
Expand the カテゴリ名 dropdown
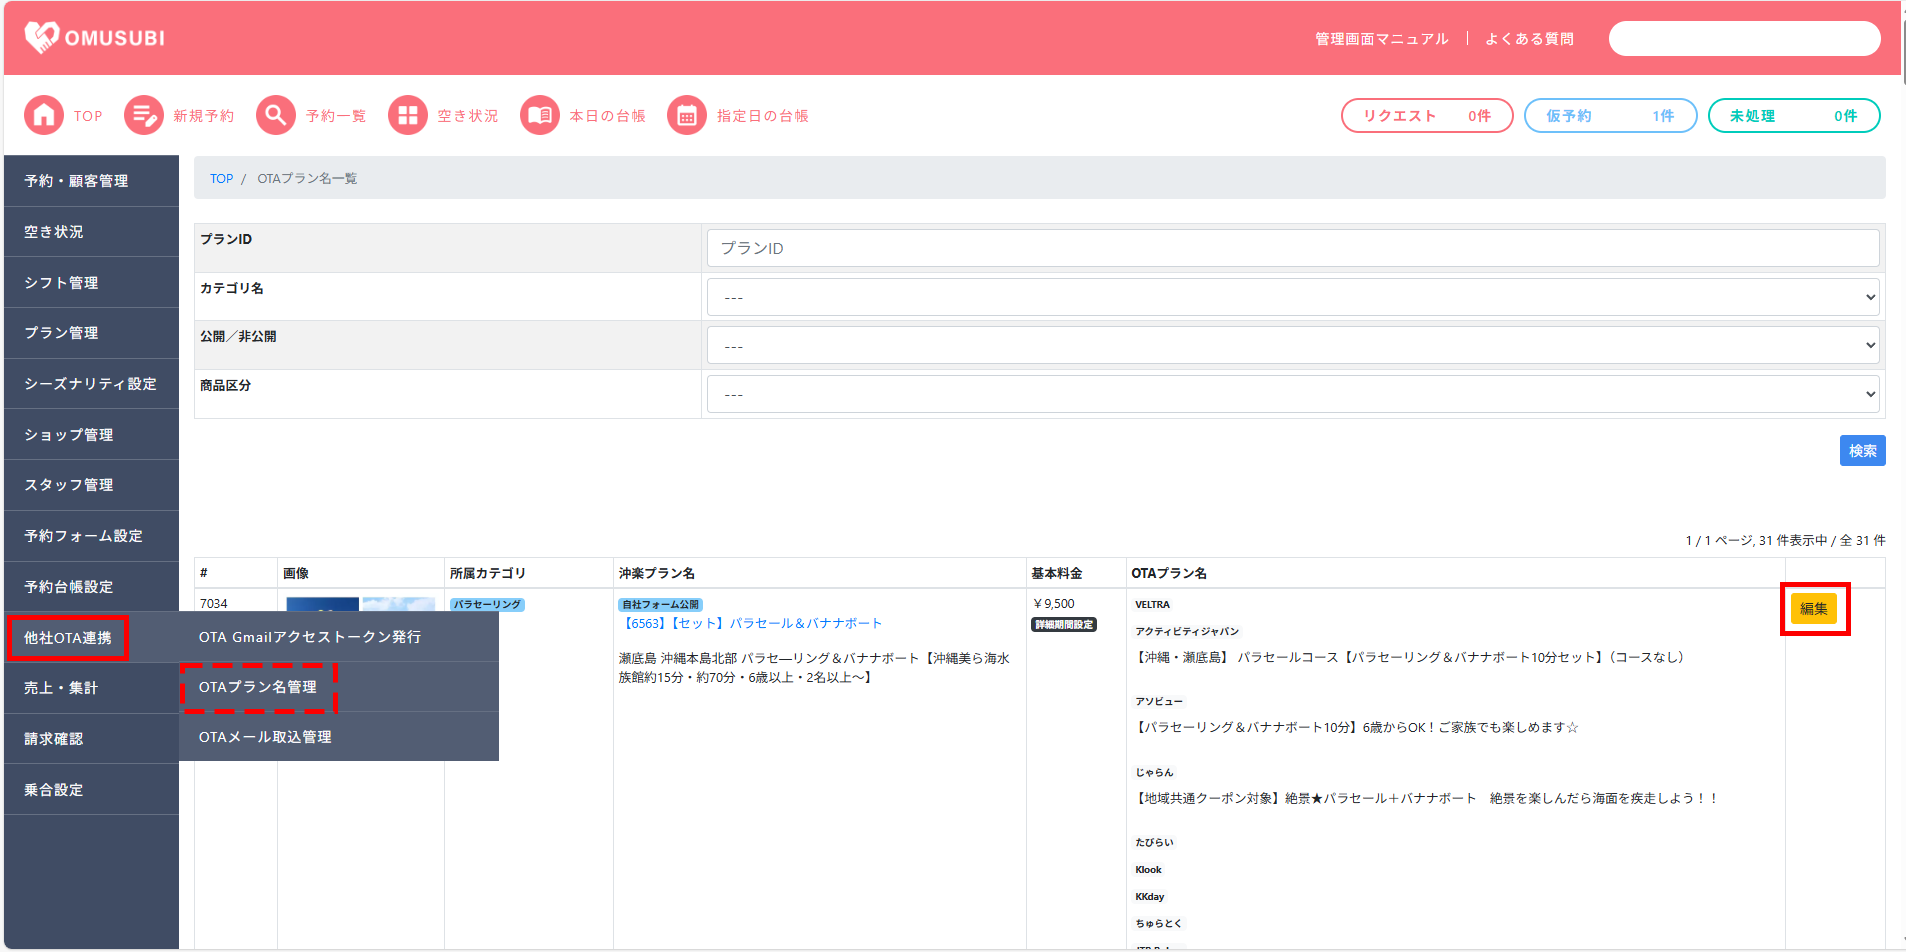pos(1292,297)
